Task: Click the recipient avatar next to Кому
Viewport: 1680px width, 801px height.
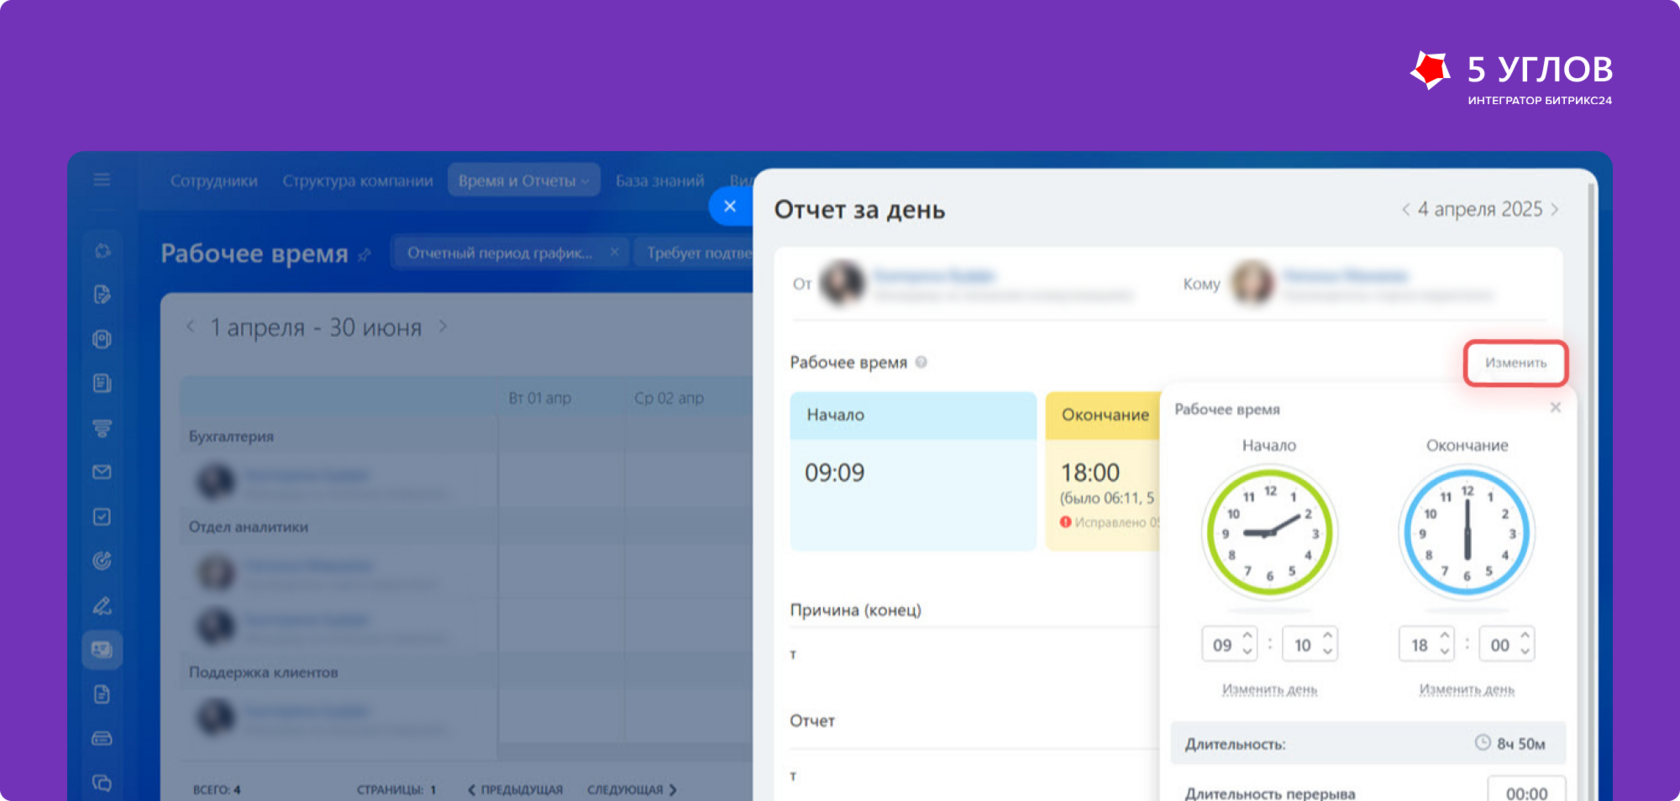Action: coord(1252,283)
